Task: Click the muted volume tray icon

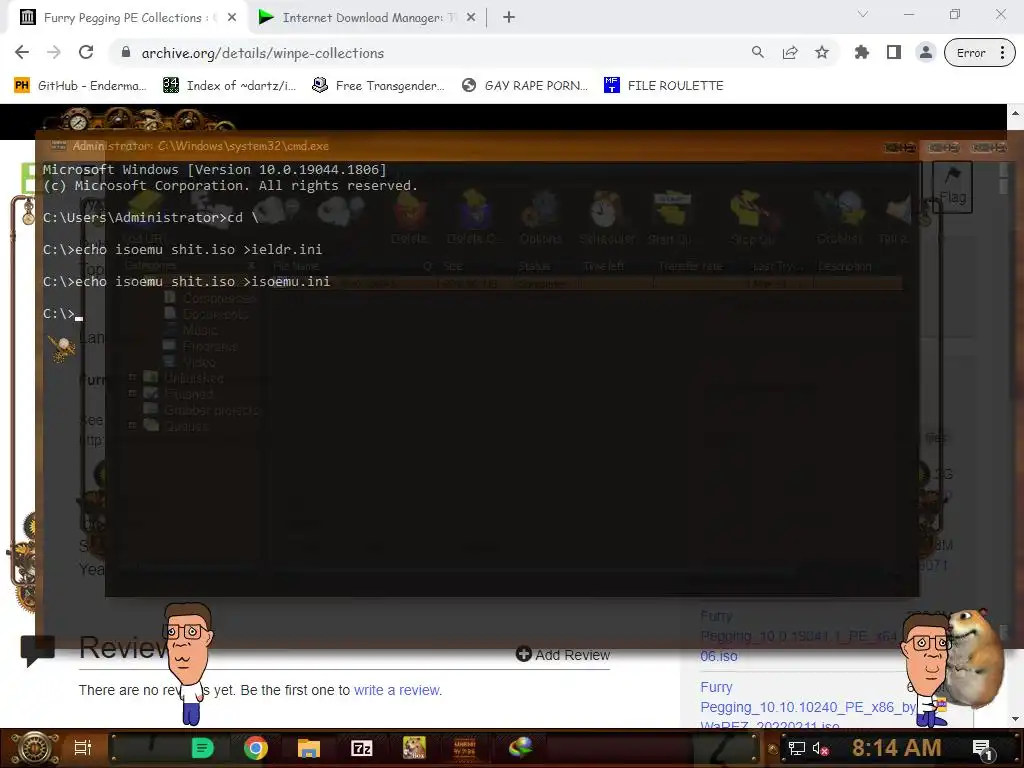Action: (820, 748)
